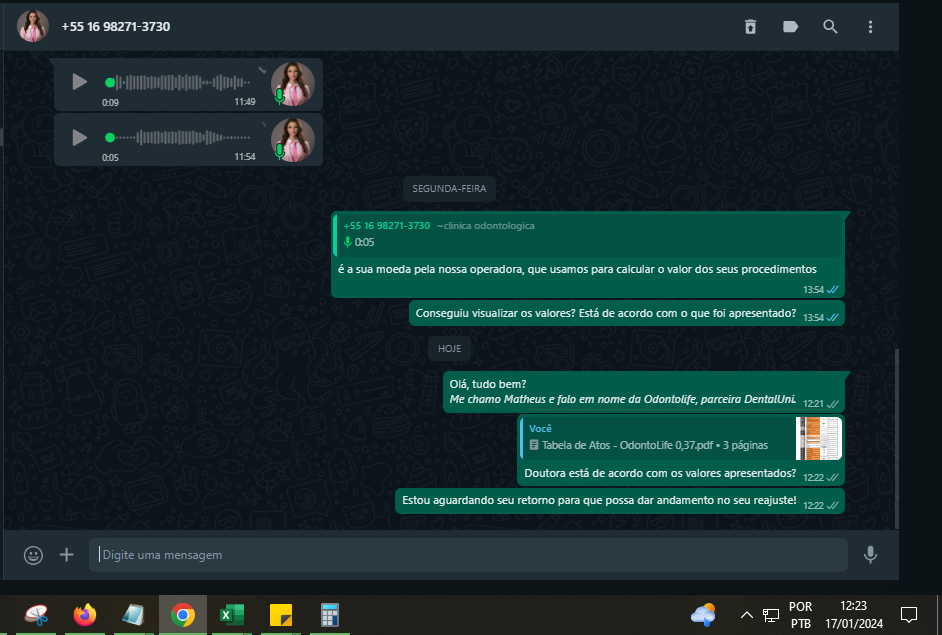
Task: Open dropdown arrow on 11:49 voice message
Action: [263, 70]
